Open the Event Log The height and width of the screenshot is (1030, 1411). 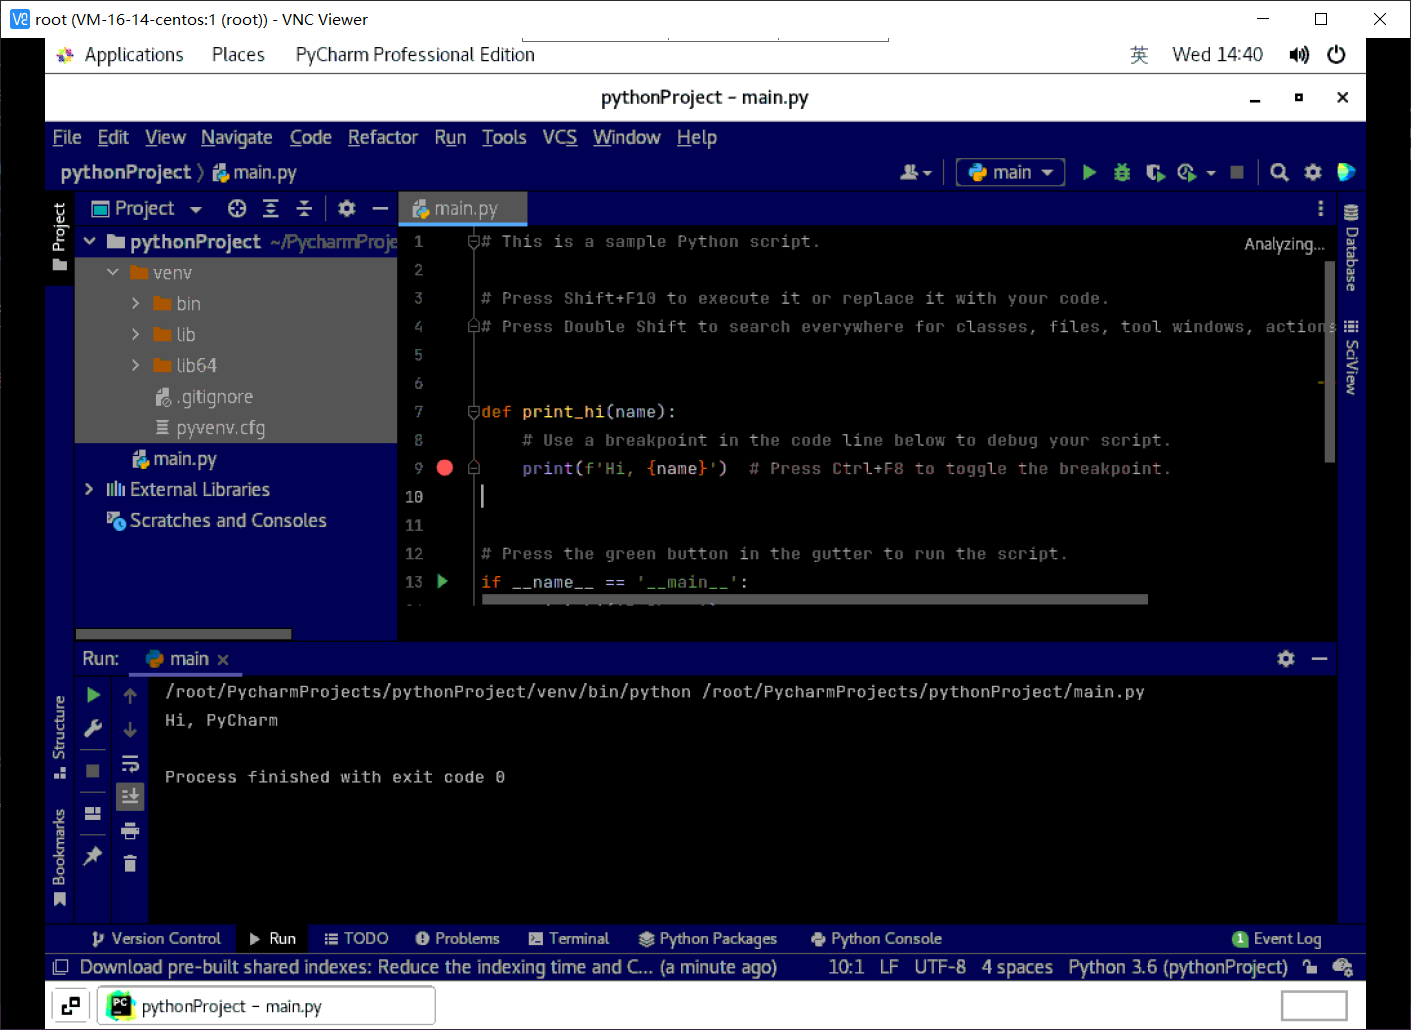click(1277, 938)
